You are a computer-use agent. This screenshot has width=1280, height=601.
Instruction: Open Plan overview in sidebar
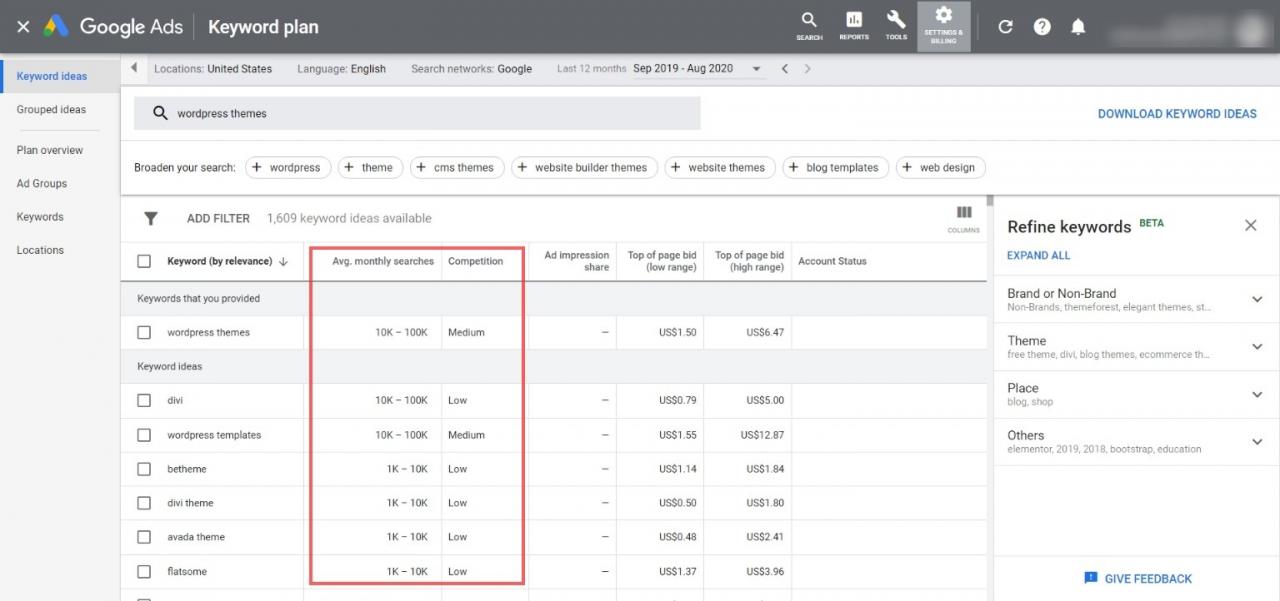click(x=50, y=150)
